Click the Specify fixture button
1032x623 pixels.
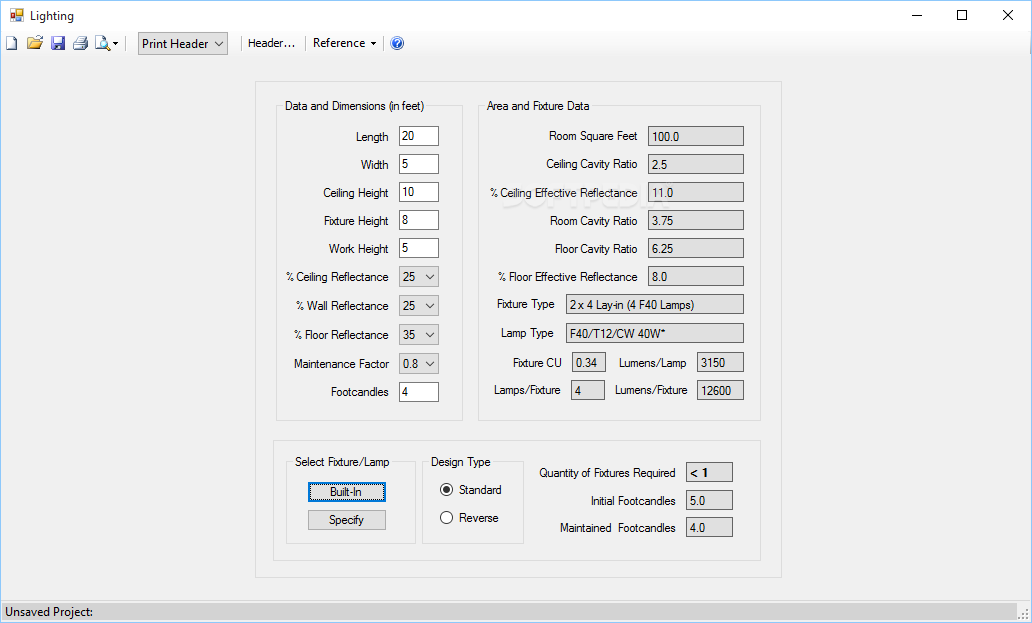pyautogui.click(x=347, y=520)
